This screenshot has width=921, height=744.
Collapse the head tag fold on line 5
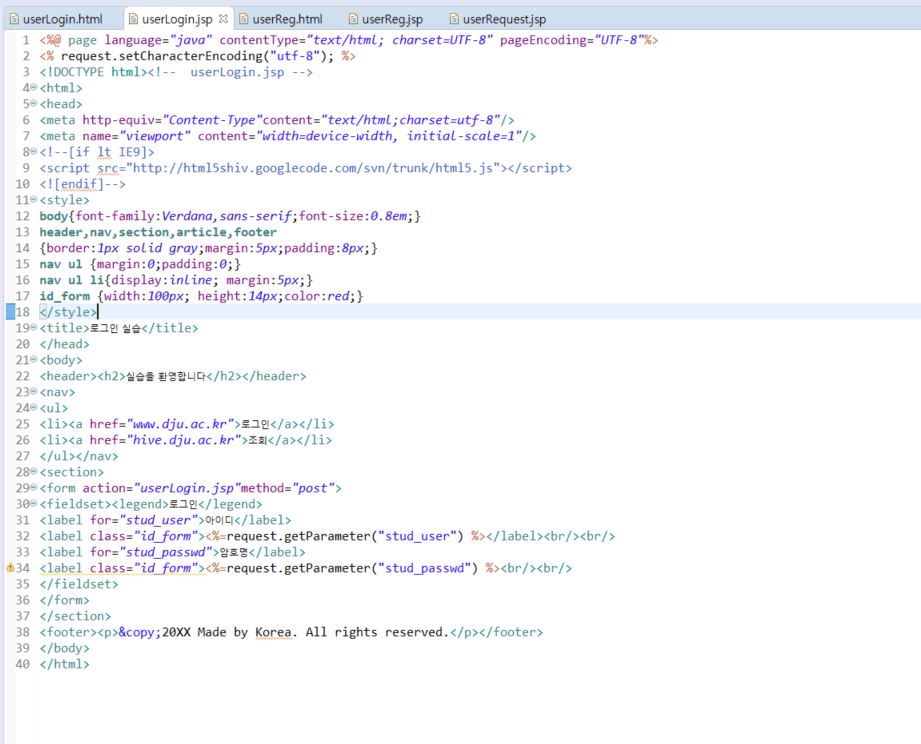coord(33,103)
